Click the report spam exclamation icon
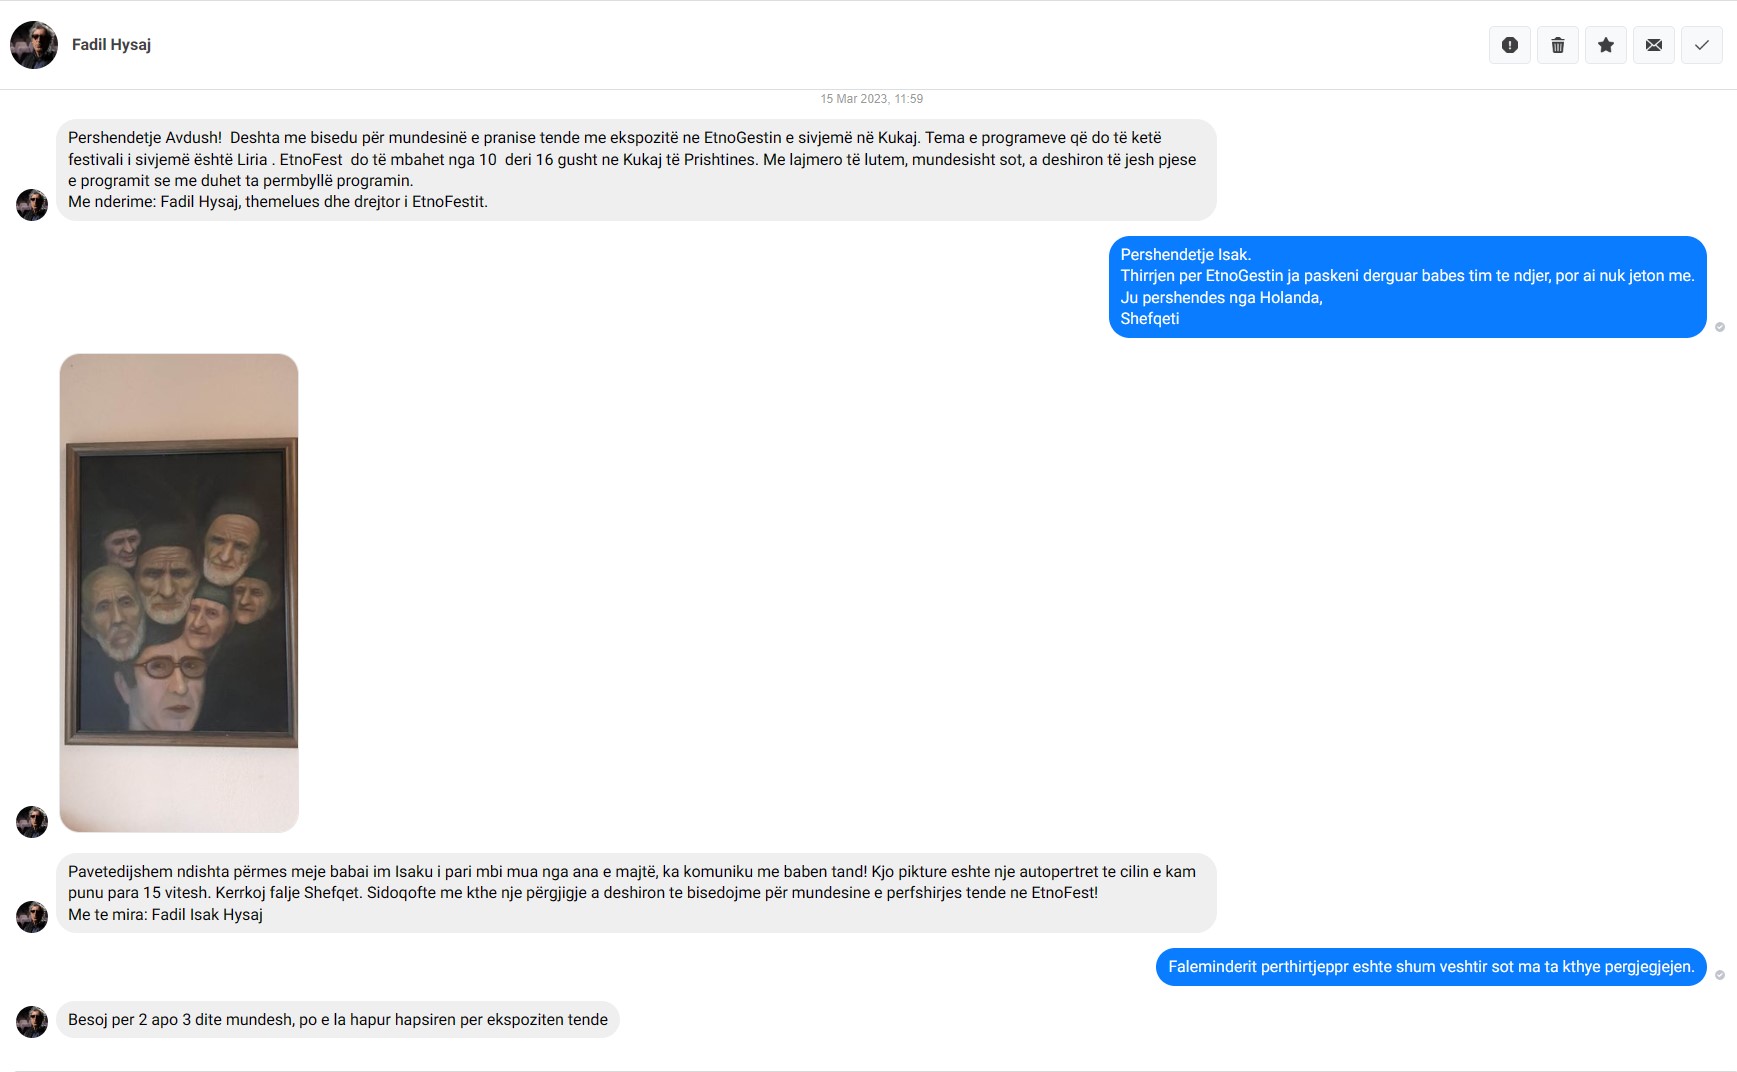 coord(1510,45)
